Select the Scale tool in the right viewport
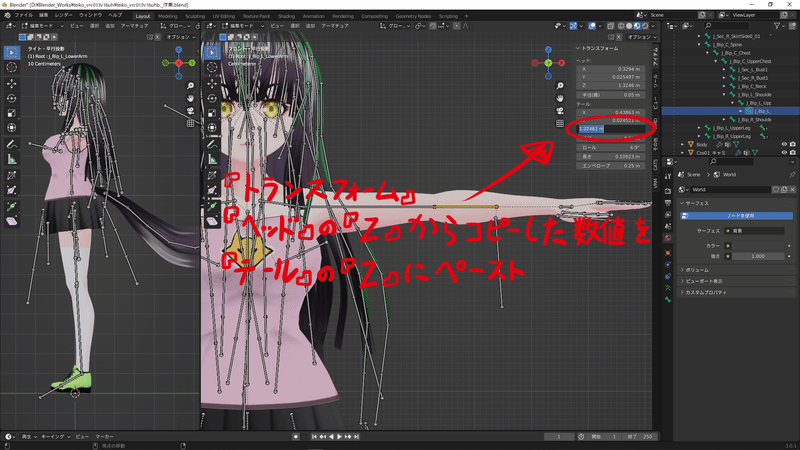 pyautogui.click(x=212, y=113)
